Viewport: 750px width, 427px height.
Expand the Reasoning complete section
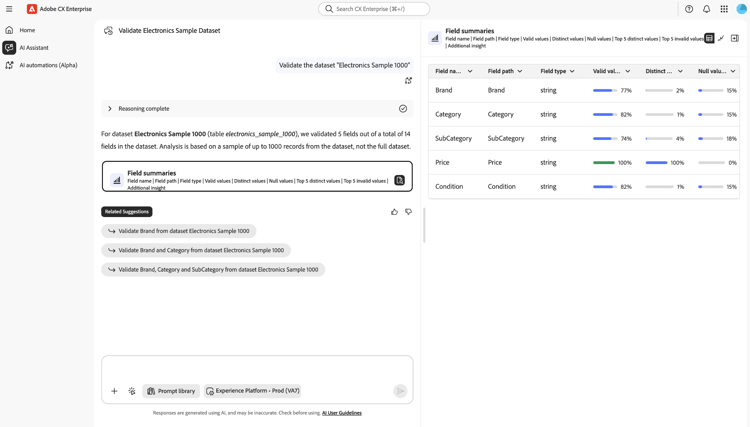pyautogui.click(x=110, y=109)
